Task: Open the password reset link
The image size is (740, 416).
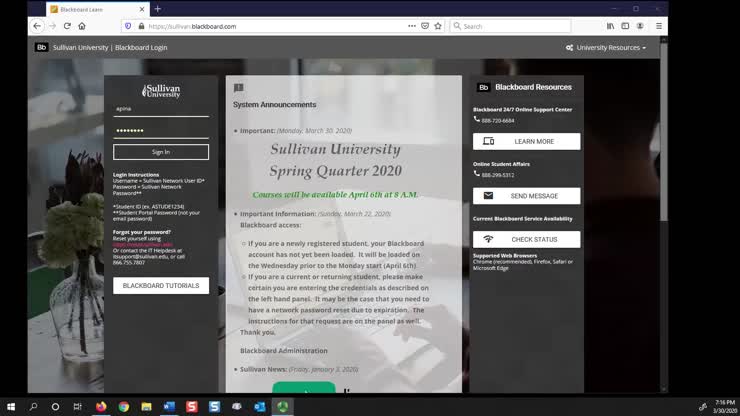Action: (143, 245)
